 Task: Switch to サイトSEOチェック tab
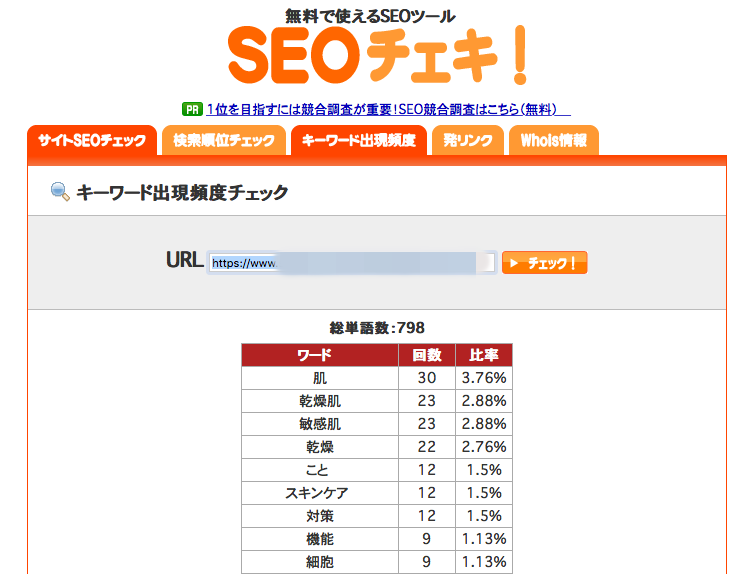click(92, 140)
